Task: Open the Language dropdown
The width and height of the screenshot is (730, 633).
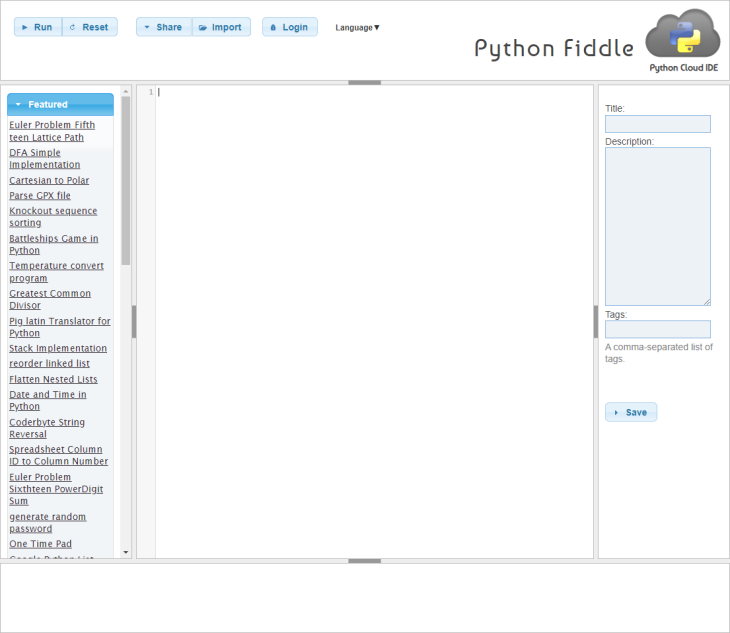Action: click(x=357, y=28)
